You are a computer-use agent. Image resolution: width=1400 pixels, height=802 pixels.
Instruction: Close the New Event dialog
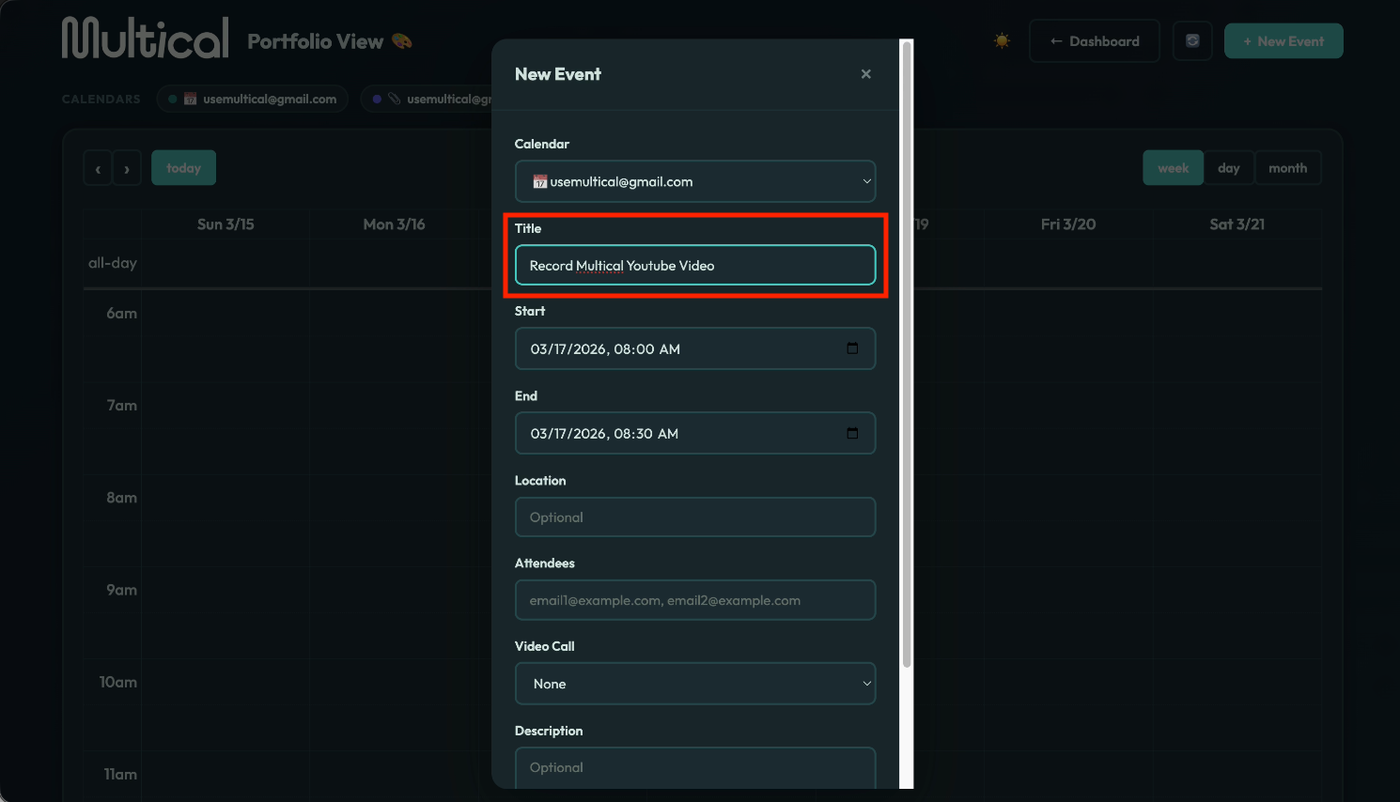click(x=866, y=74)
